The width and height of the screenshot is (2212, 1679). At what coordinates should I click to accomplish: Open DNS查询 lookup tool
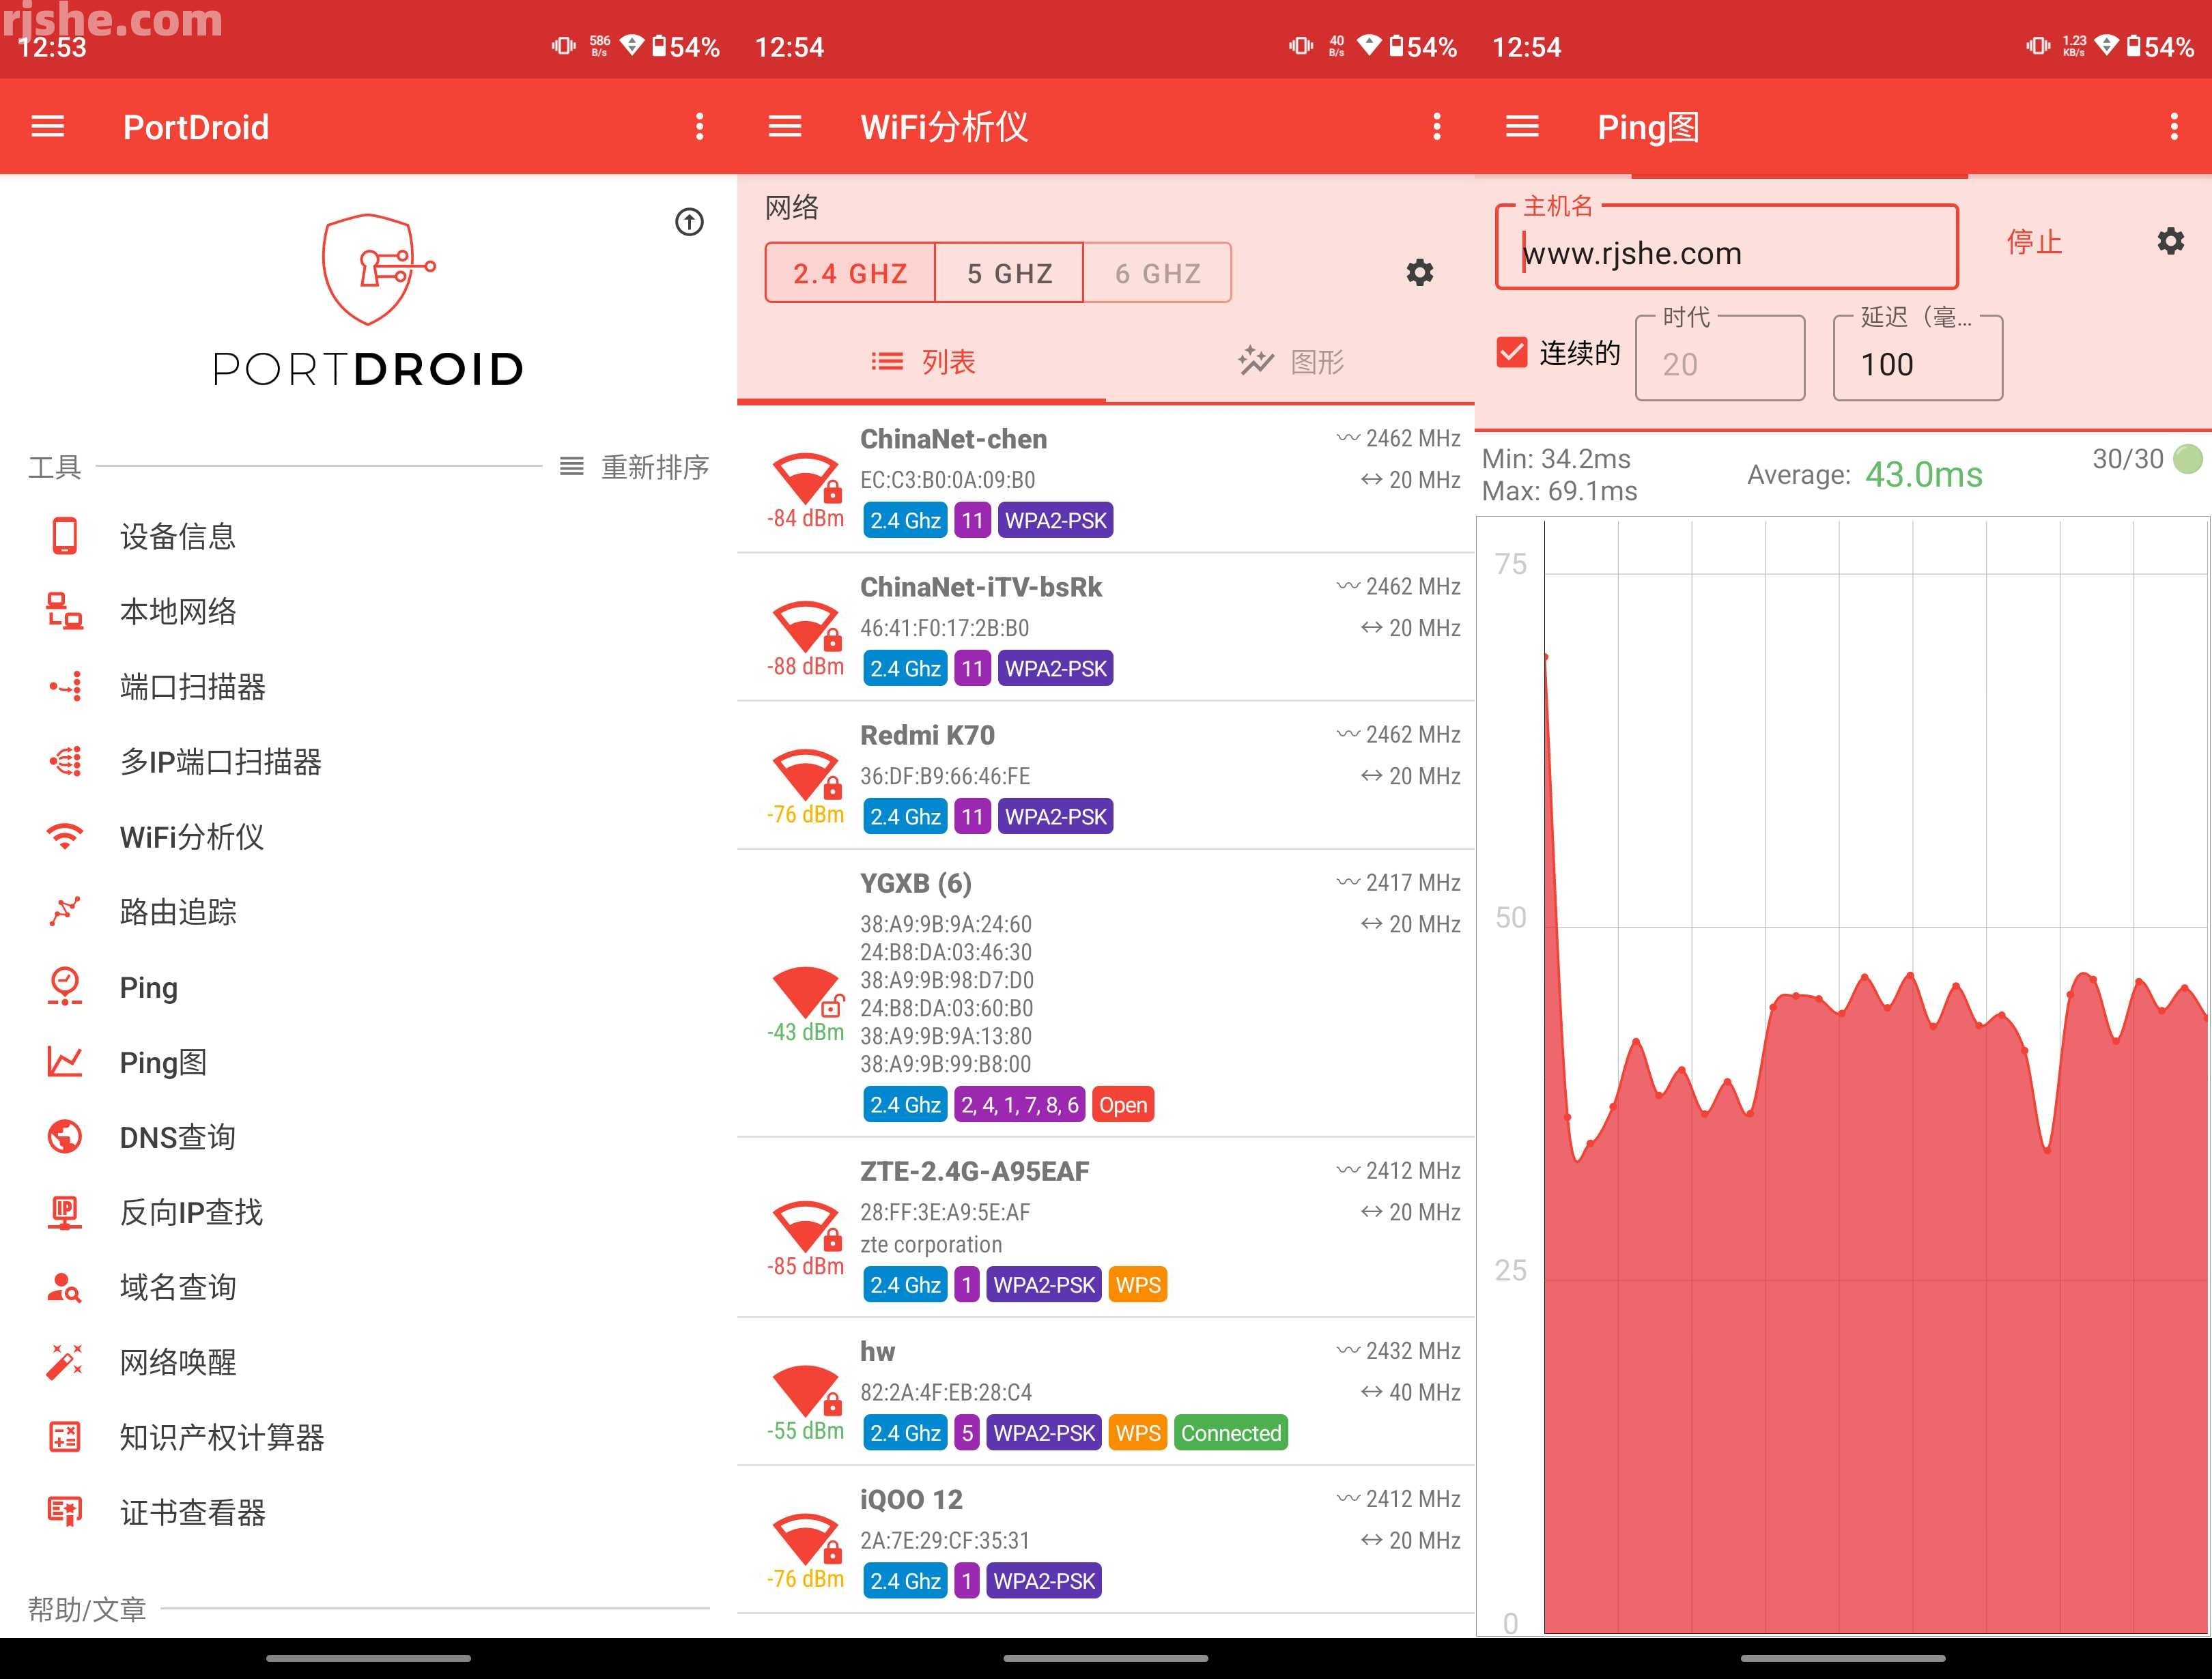[368, 1137]
